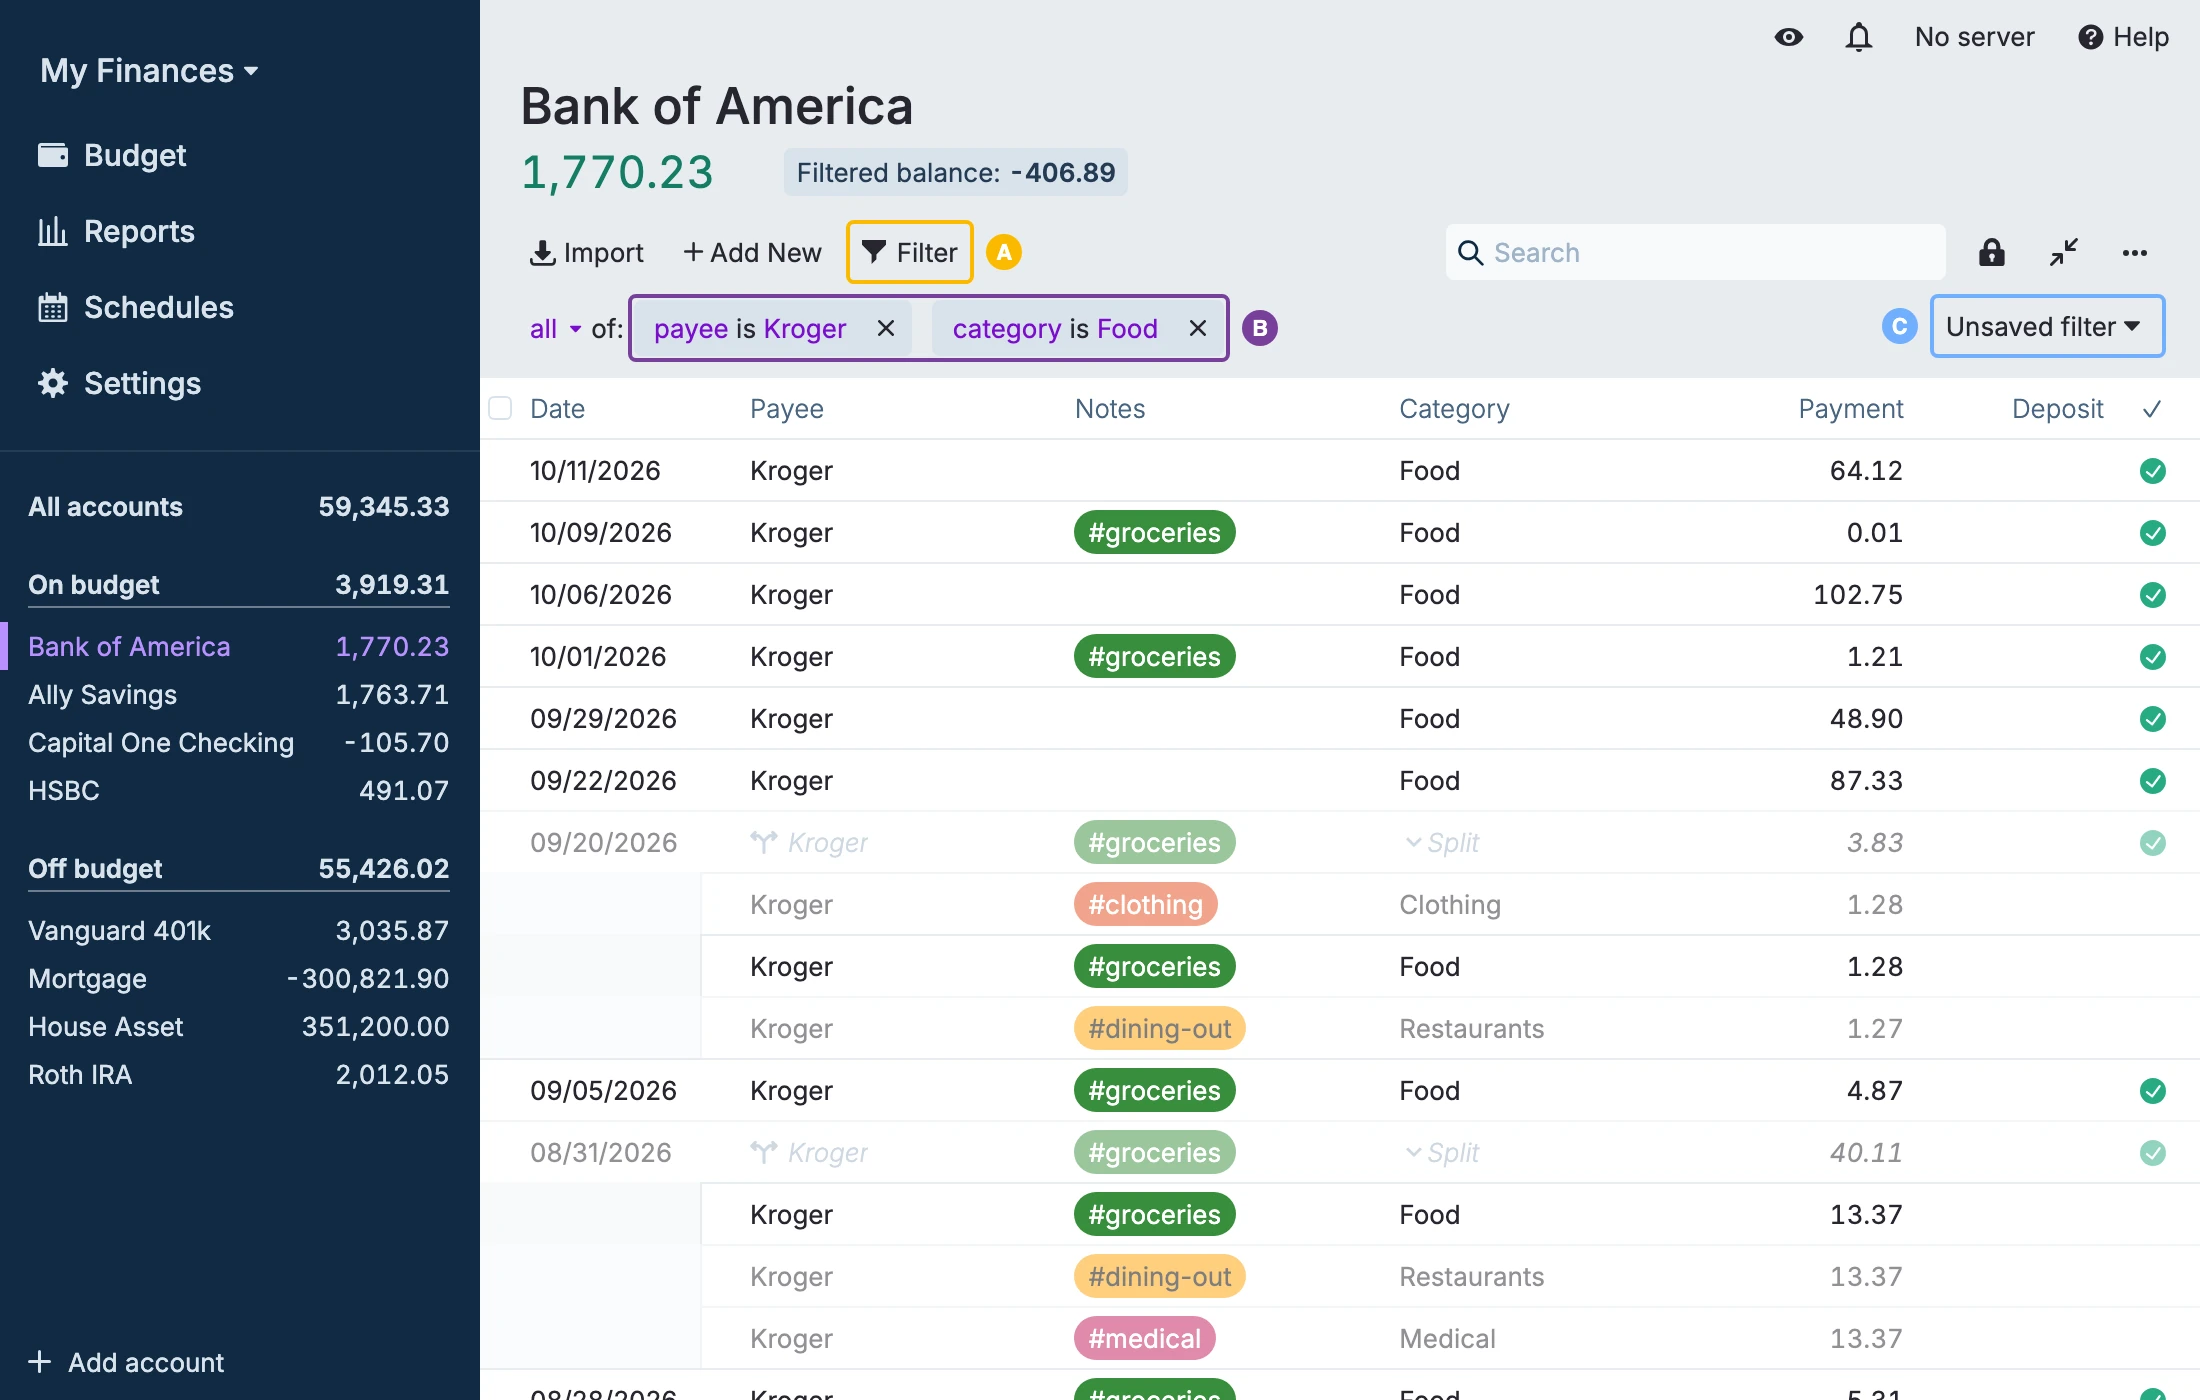Screen dimensions: 2200x1400
Task: Open the Schedules page
Action: point(136,307)
